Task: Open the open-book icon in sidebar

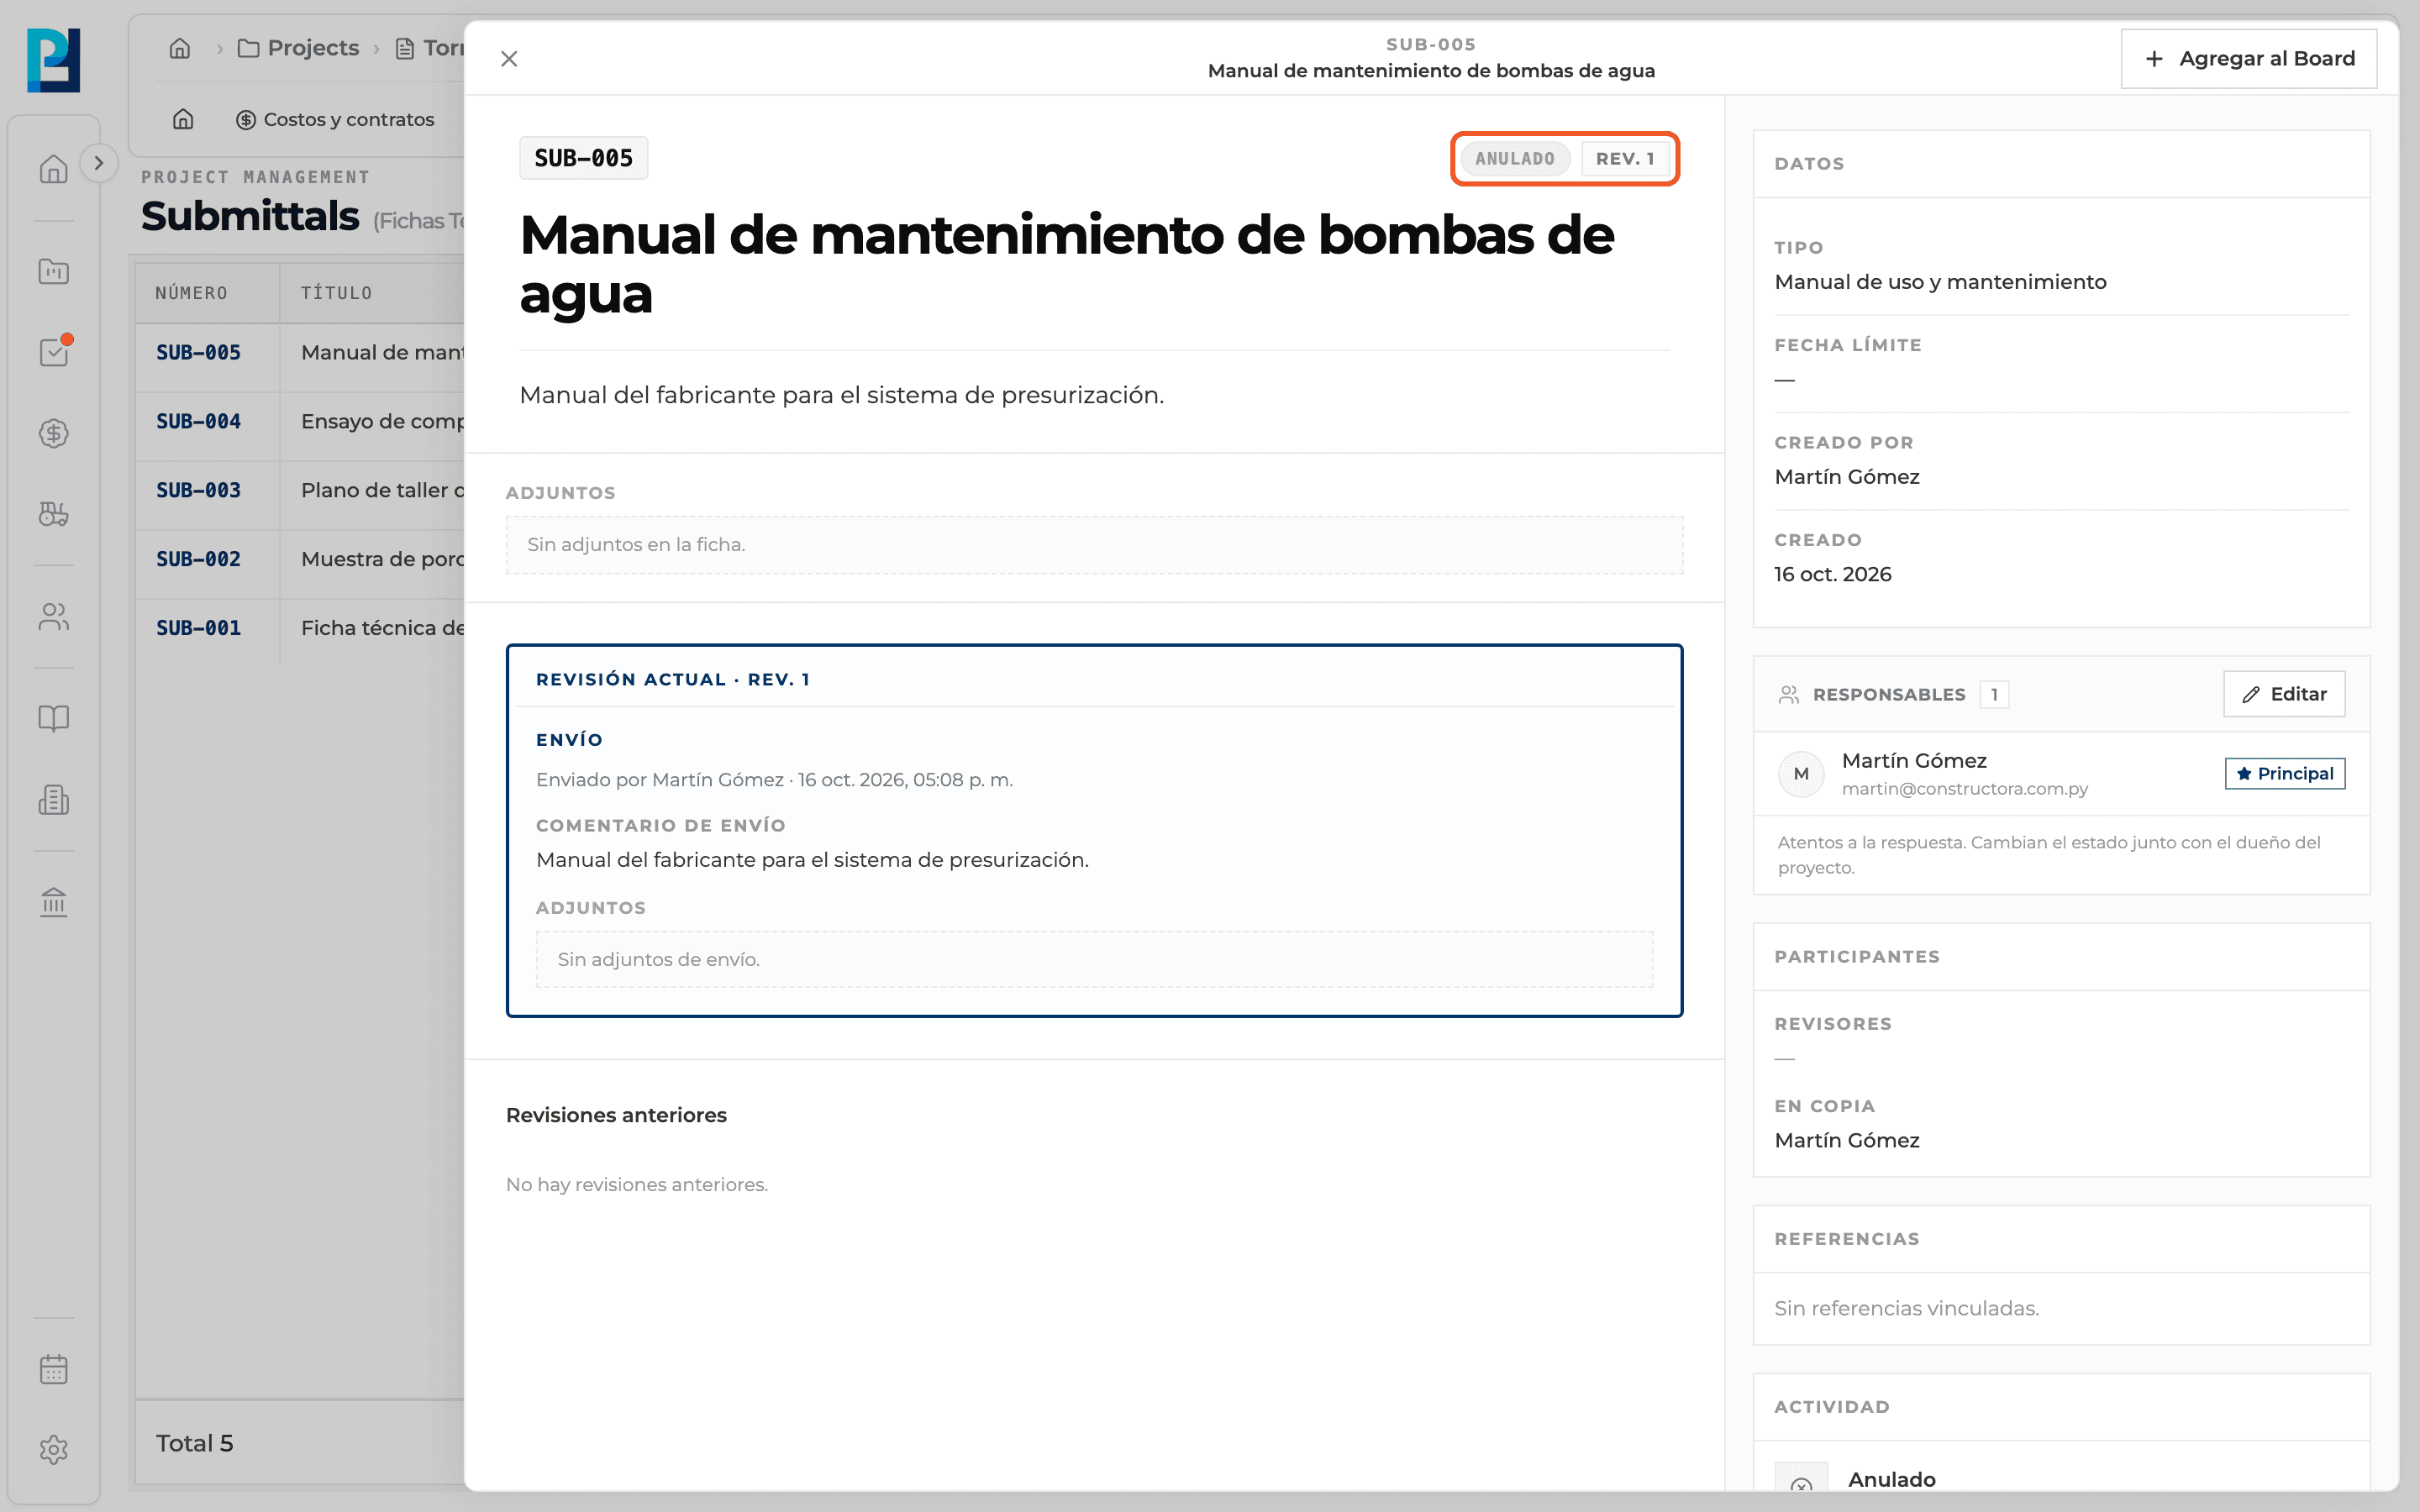Action: (54, 718)
